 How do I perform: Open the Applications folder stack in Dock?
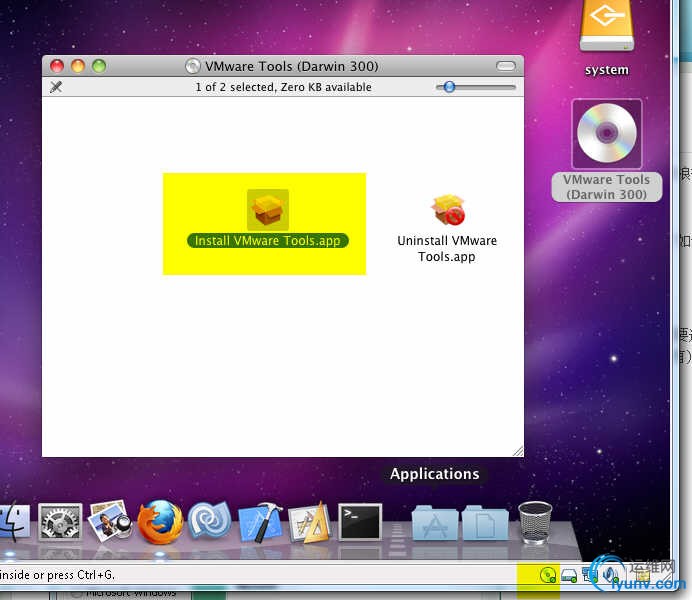pyautogui.click(x=435, y=523)
